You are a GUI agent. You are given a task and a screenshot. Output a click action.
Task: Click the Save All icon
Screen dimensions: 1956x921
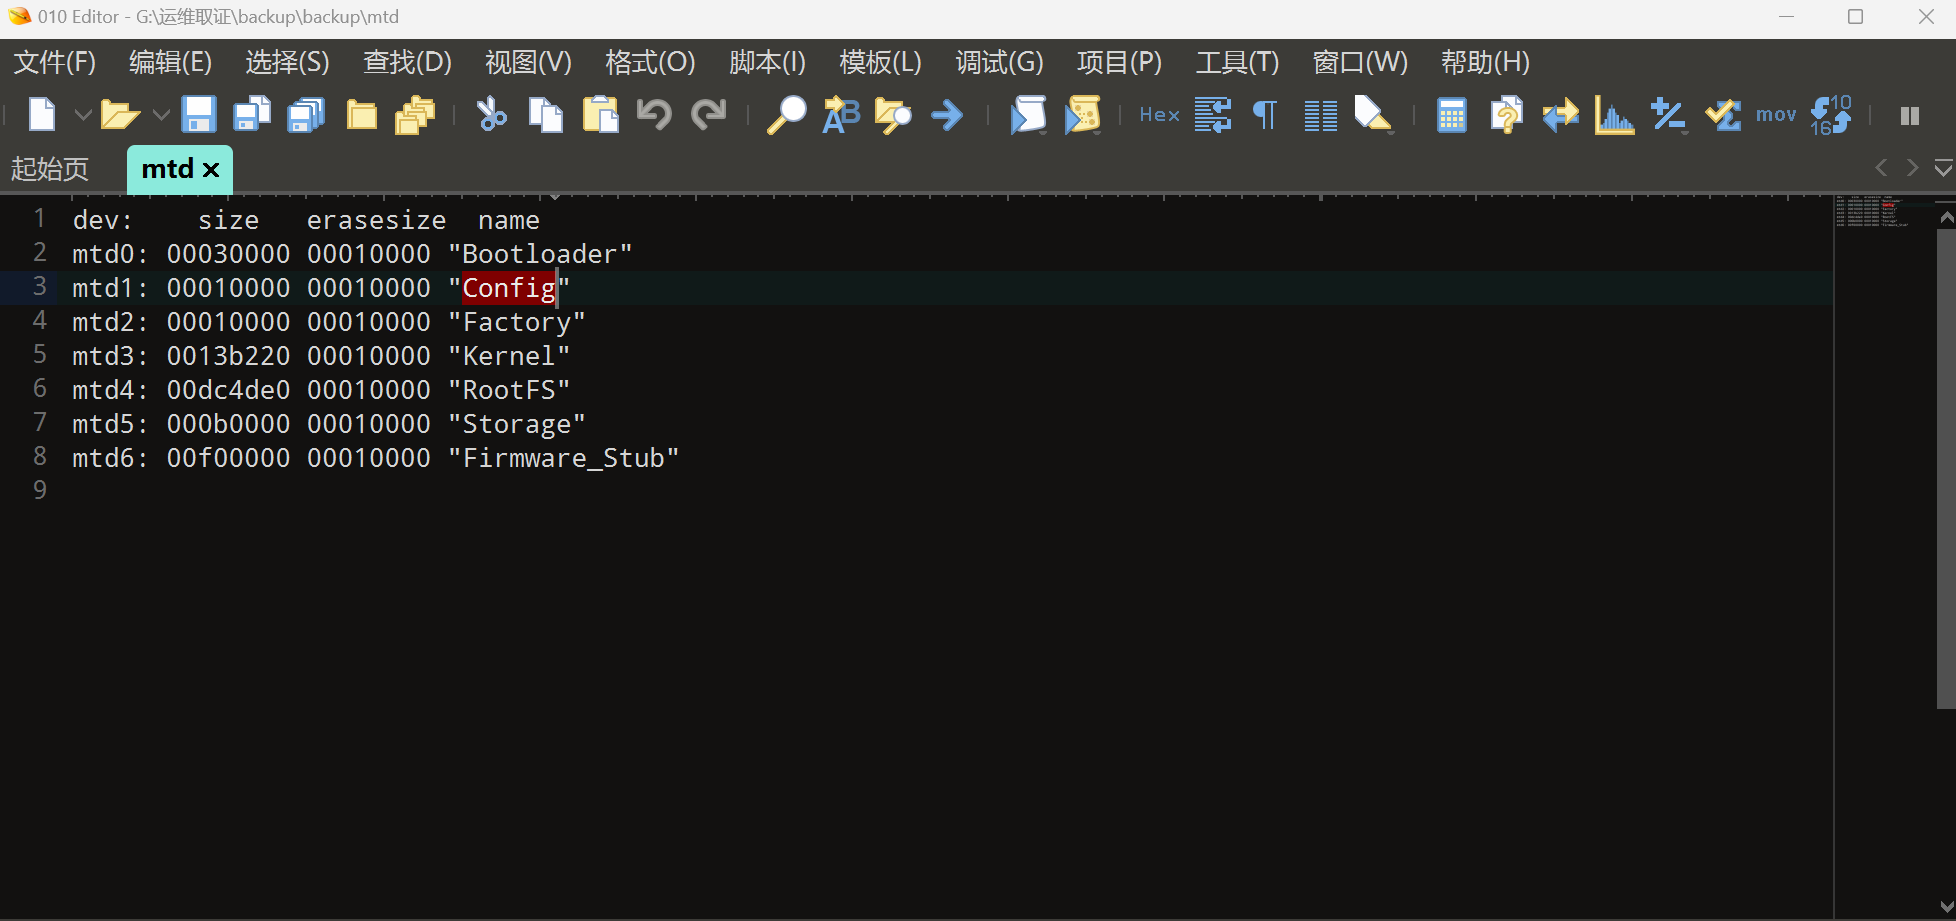pyautogui.click(x=306, y=115)
